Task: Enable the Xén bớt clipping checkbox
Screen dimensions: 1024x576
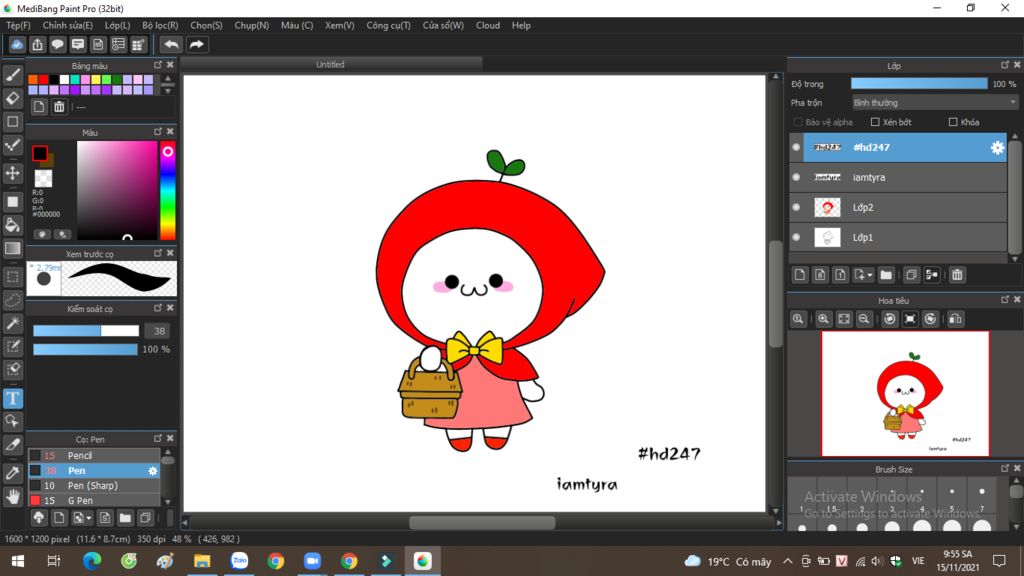Action: pos(875,122)
